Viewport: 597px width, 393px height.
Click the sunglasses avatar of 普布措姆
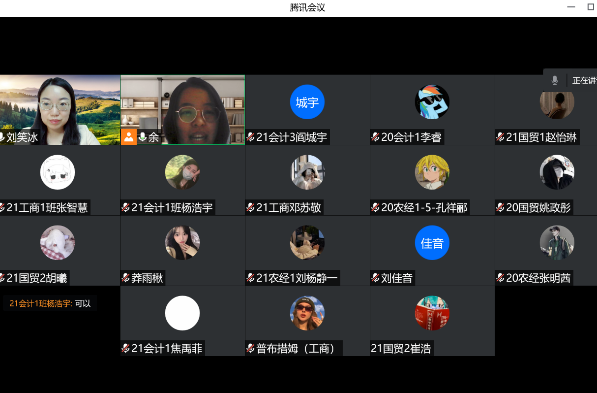click(x=307, y=313)
